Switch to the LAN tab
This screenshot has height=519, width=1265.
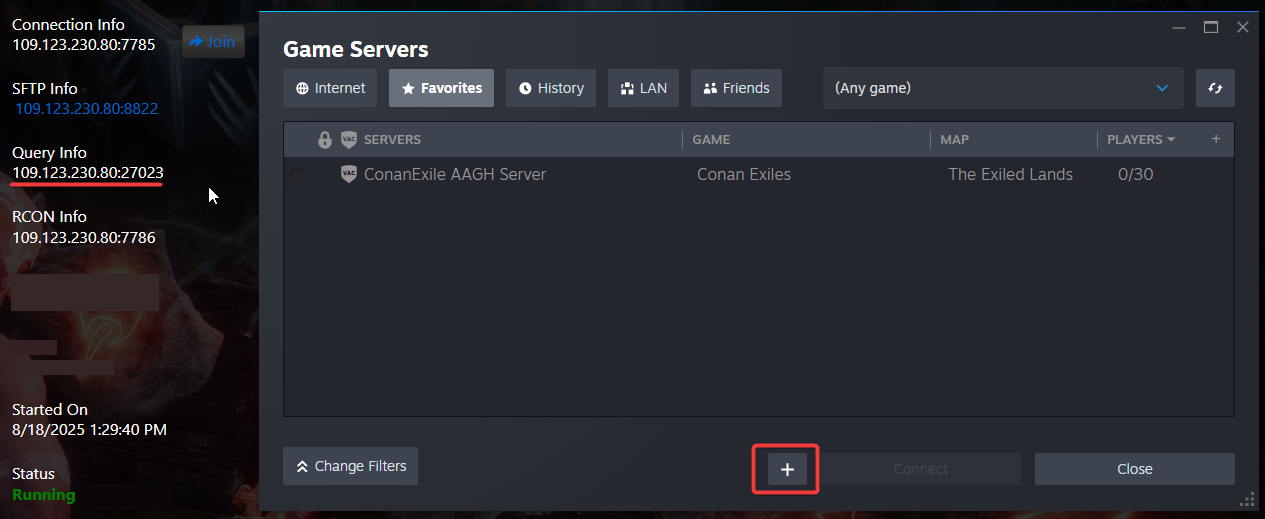[x=643, y=88]
